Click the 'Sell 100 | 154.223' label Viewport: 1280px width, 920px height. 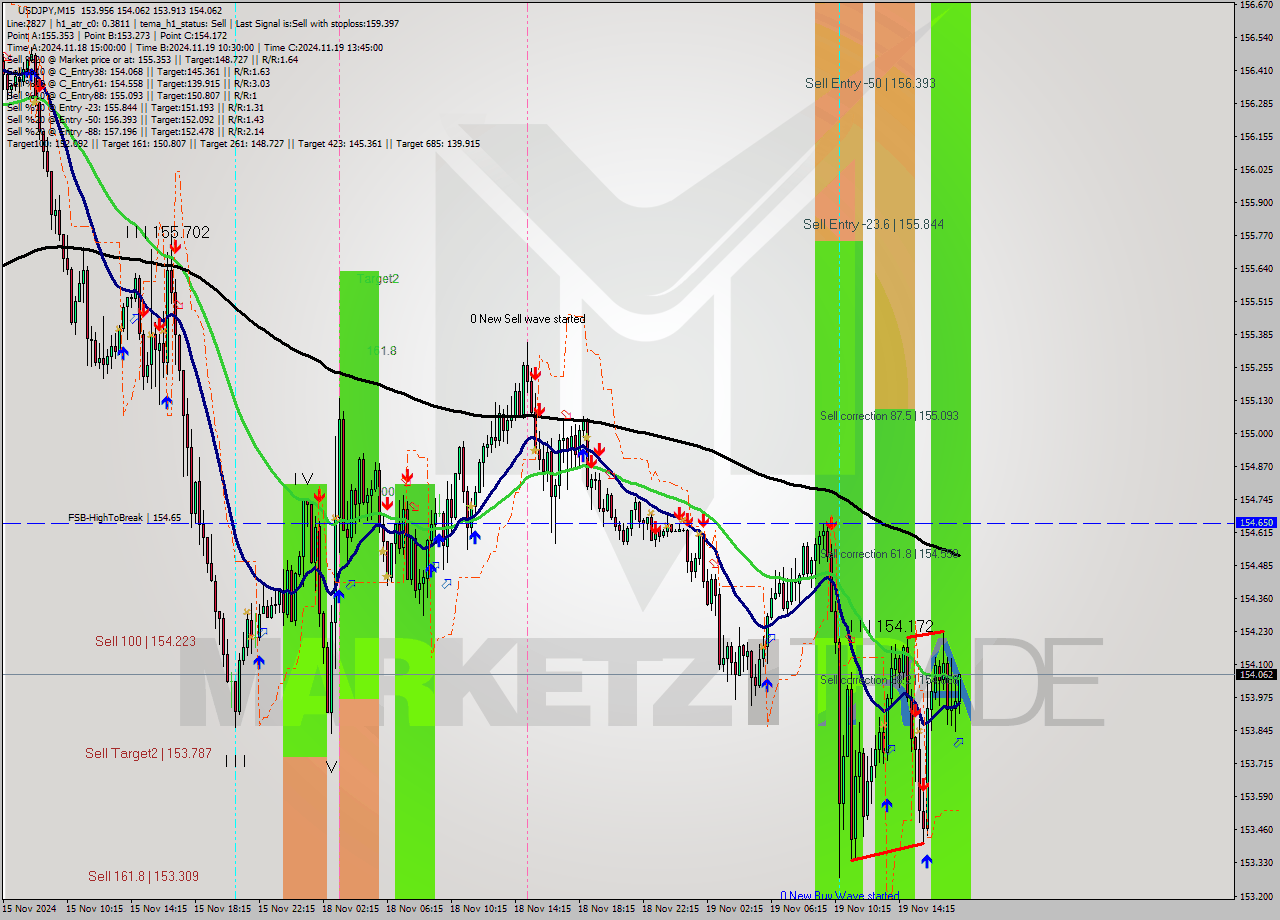(x=146, y=641)
